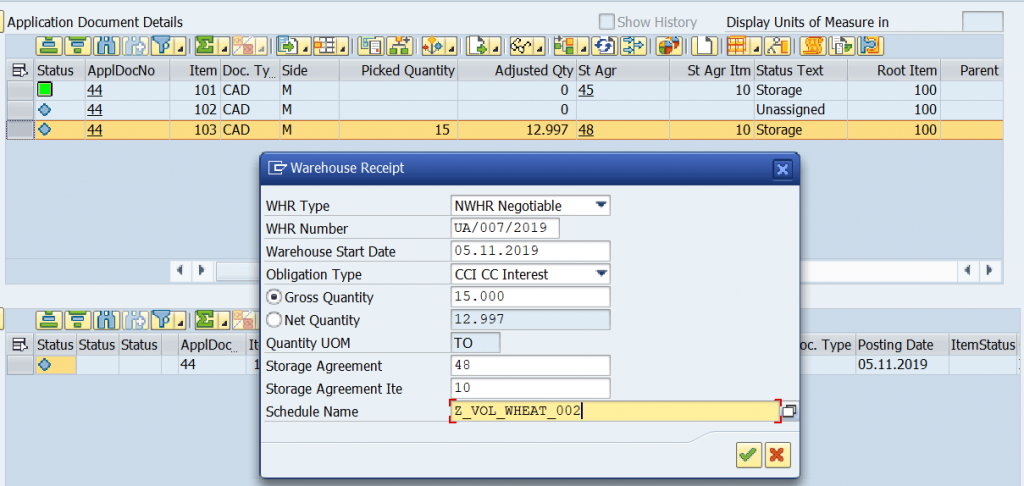Expand the anchor icon options arrow

451,48
